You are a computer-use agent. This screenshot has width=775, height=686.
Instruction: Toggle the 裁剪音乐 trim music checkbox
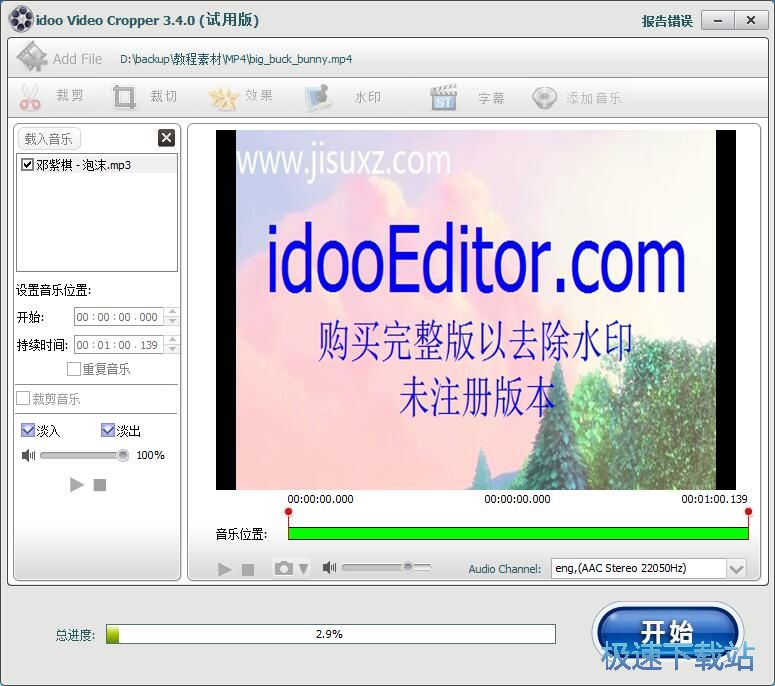(x=23, y=398)
